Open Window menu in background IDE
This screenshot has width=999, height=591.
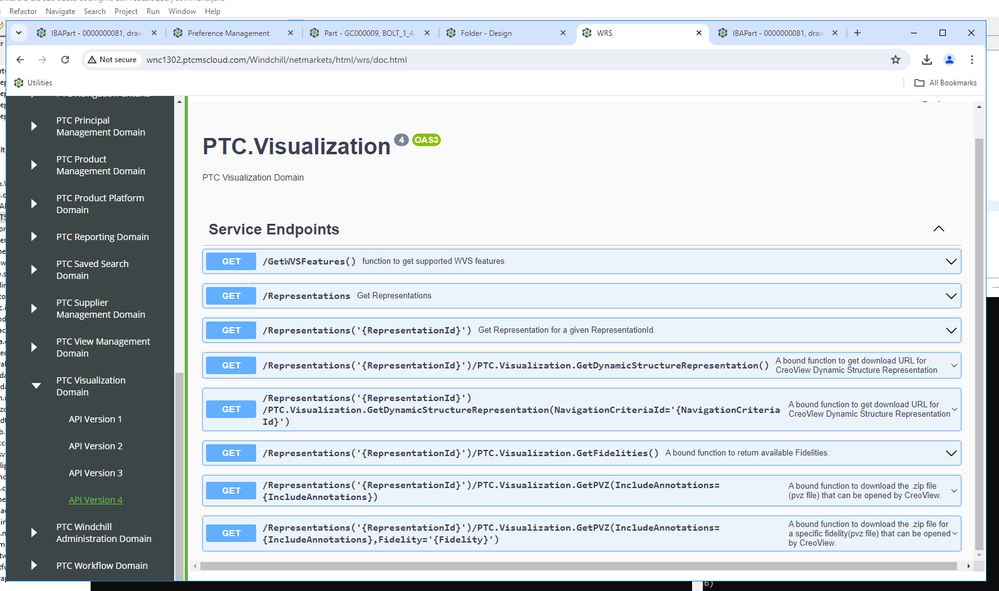coord(182,11)
